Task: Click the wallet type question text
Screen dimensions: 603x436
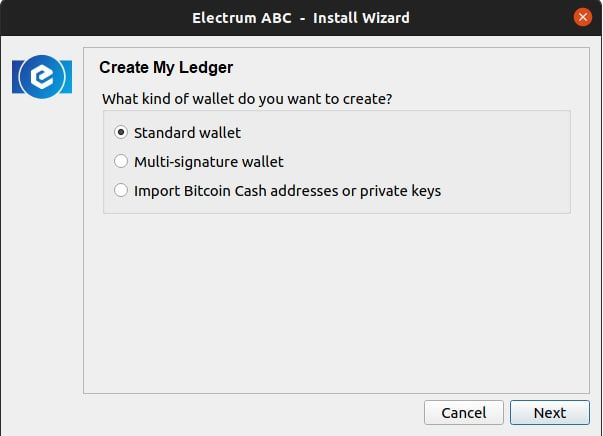Action: 247,99
